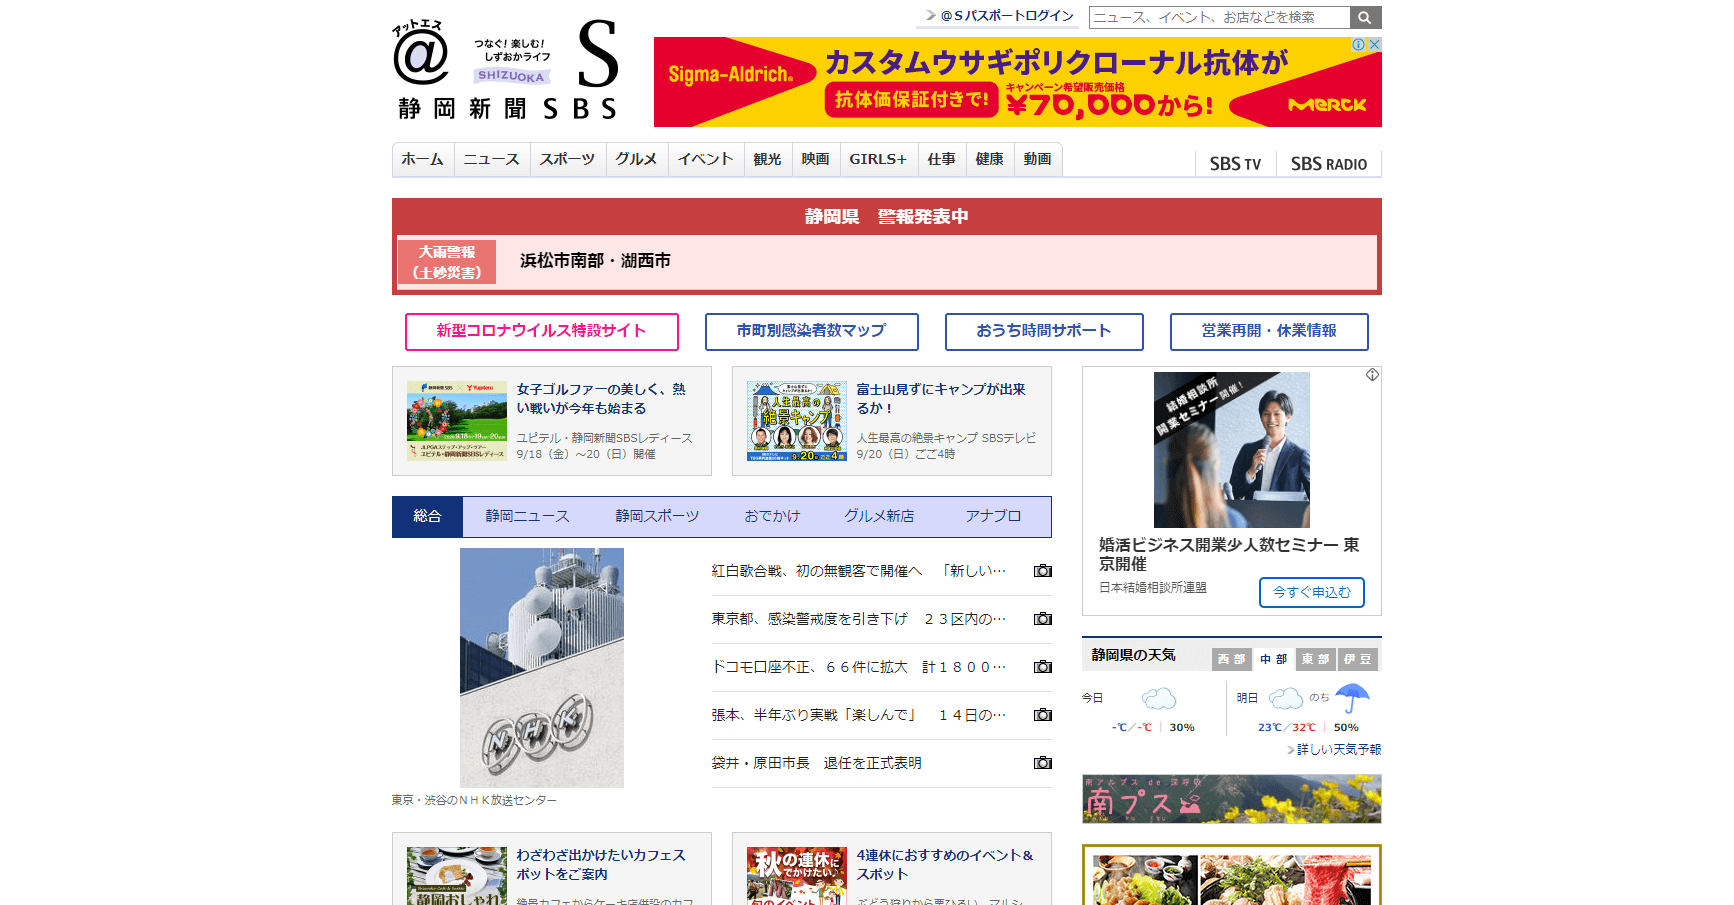Open 東京都、感染警戒度を引き下げ headline
Screen dimensions: 1734x905
pos(859,619)
